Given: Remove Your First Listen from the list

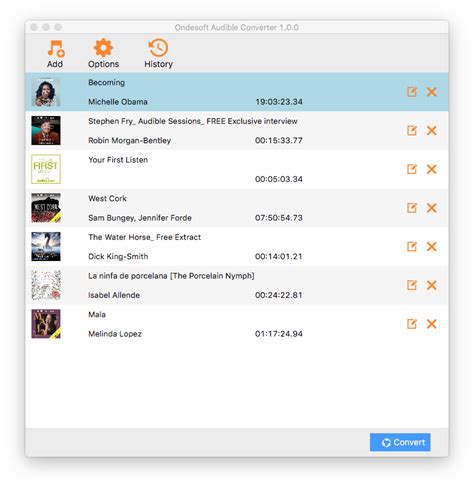Looking at the screenshot, I should [432, 169].
